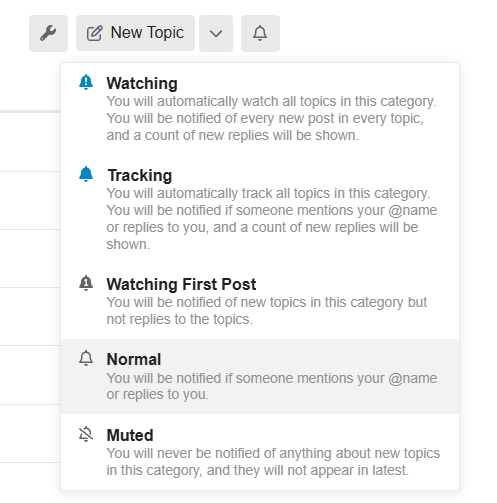The width and height of the screenshot is (497, 503).
Task: Choose the Normal notification level
Action: tap(260, 376)
